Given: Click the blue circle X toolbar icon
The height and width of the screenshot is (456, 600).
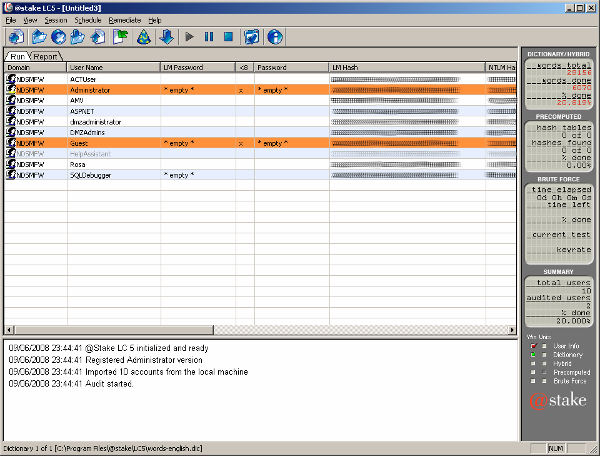Looking at the screenshot, I should 59,37.
